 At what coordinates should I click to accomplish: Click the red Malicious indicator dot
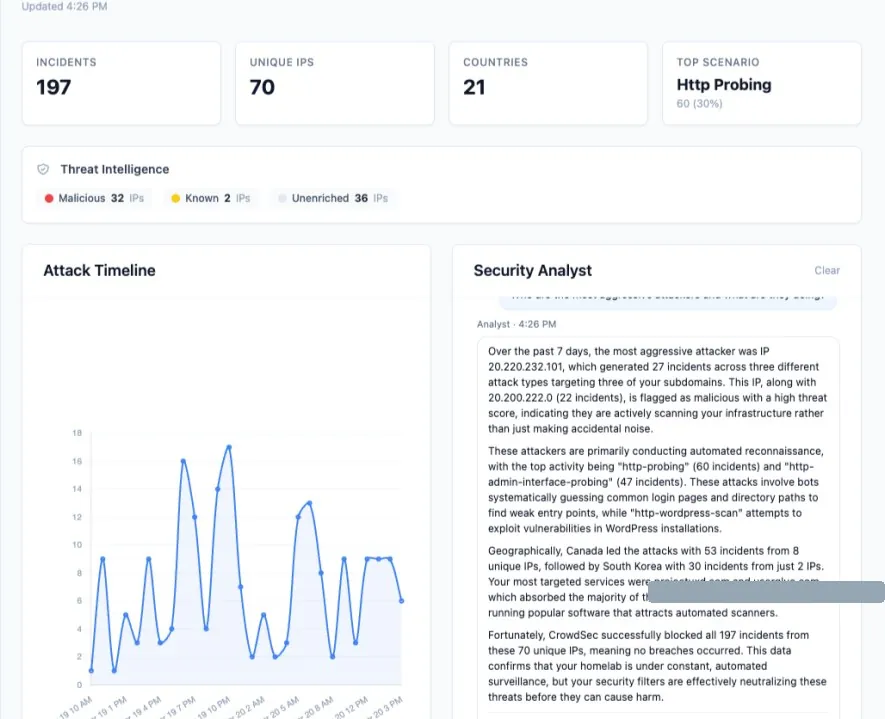[x=49, y=198]
